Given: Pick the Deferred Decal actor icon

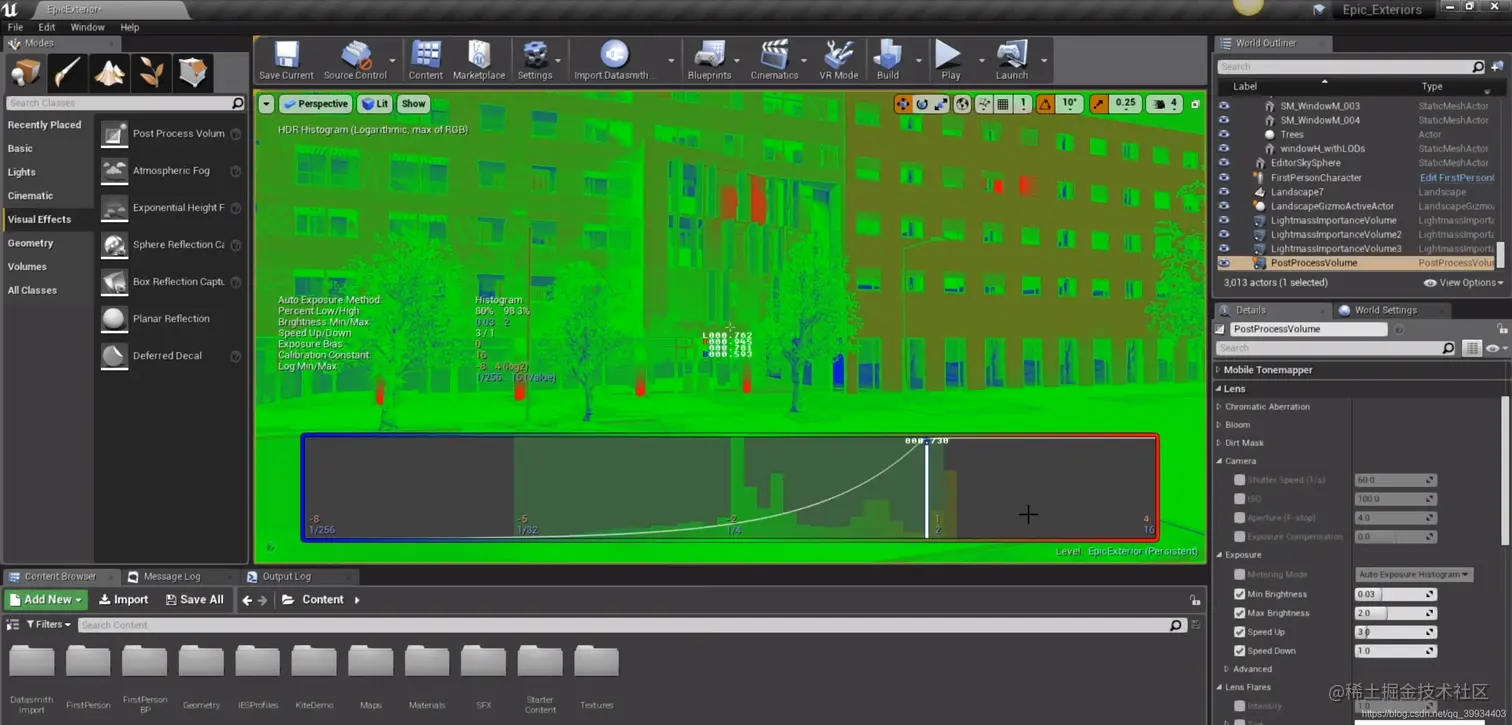Looking at the screenshot, I should coord(114,356).
